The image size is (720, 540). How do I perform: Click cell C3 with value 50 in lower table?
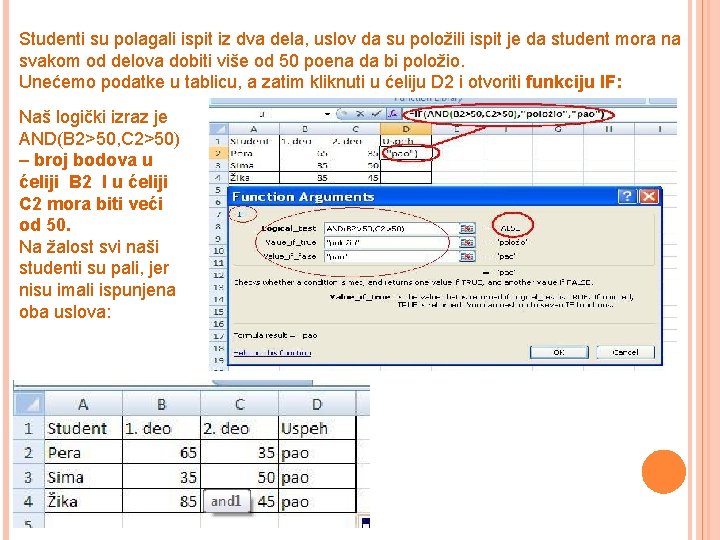click(x=239, y=477)
